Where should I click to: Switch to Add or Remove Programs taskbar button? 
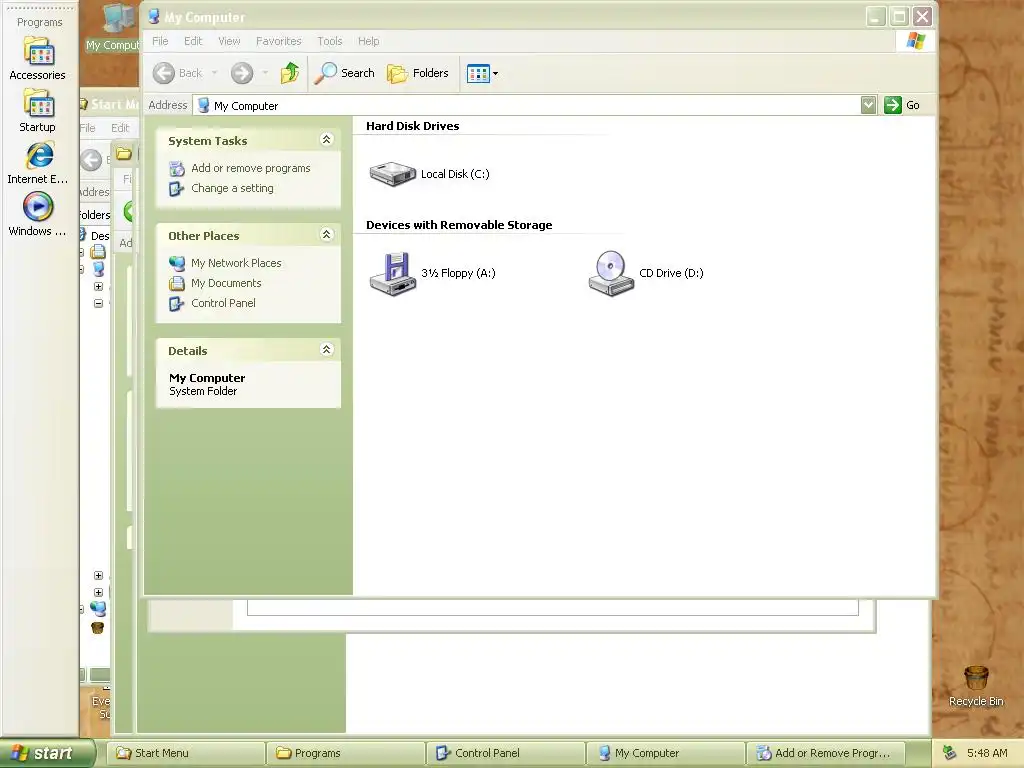click(x=826, y=753)
